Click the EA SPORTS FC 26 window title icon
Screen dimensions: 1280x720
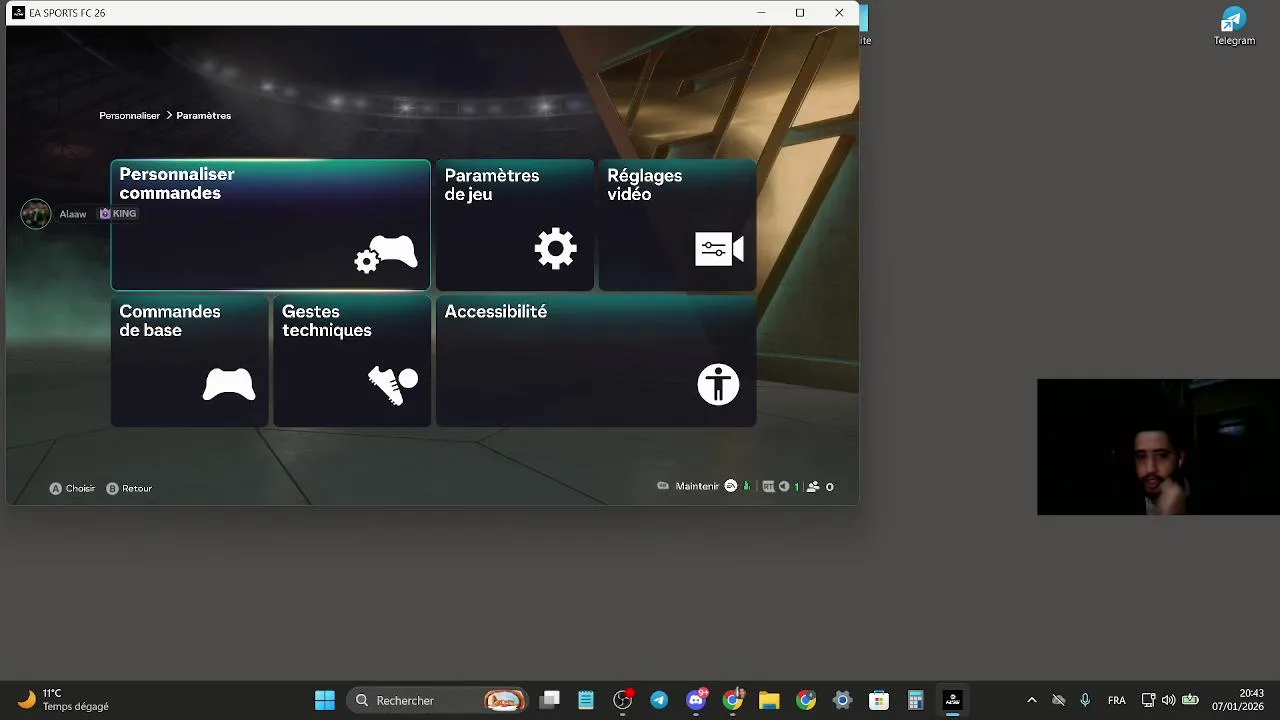click(x=18, y=13)
